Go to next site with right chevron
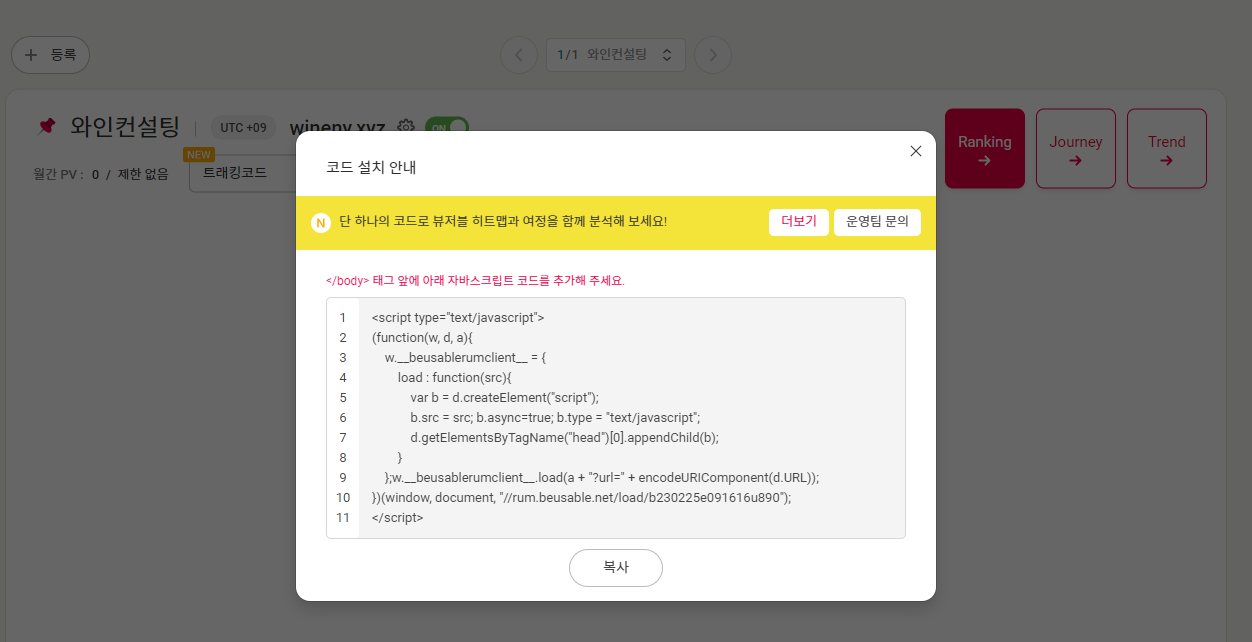 tap(713, 55)
